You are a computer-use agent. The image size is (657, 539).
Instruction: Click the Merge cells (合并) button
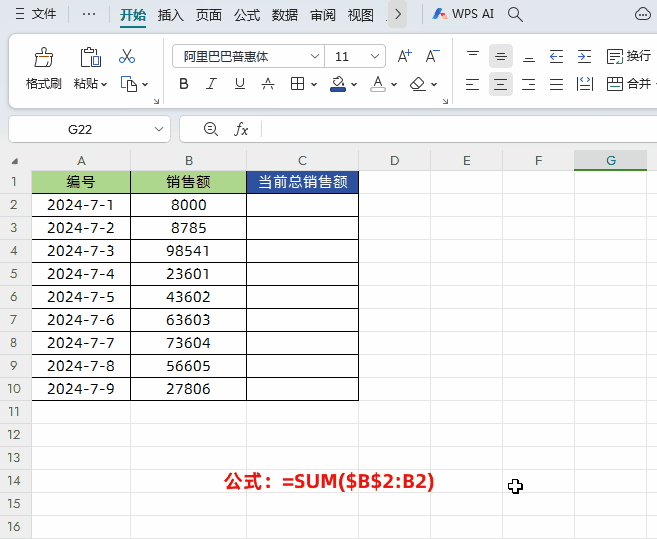(629, 84)
